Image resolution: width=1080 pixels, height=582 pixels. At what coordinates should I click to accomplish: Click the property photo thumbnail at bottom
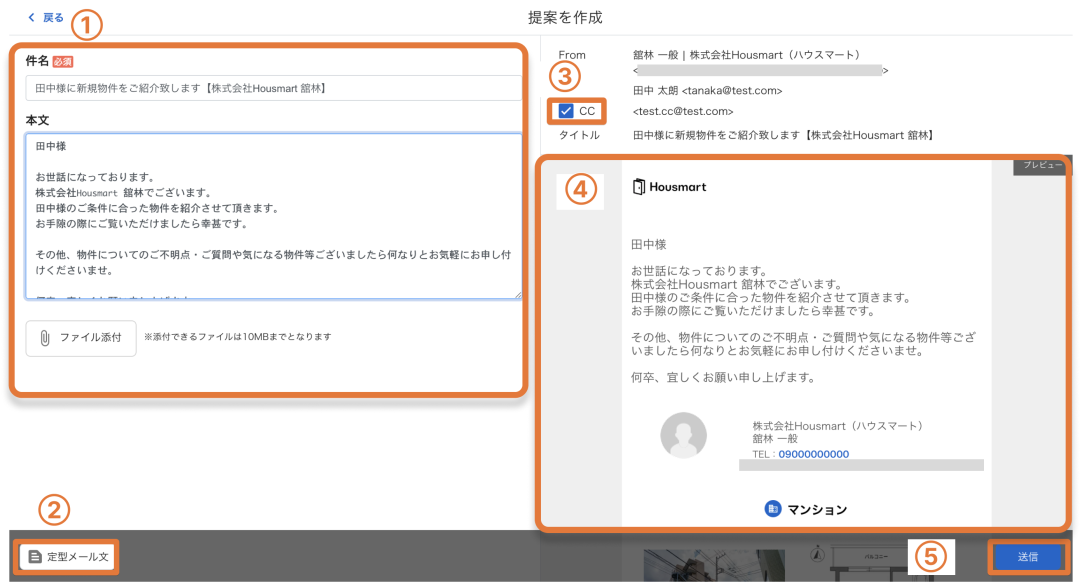714,565
